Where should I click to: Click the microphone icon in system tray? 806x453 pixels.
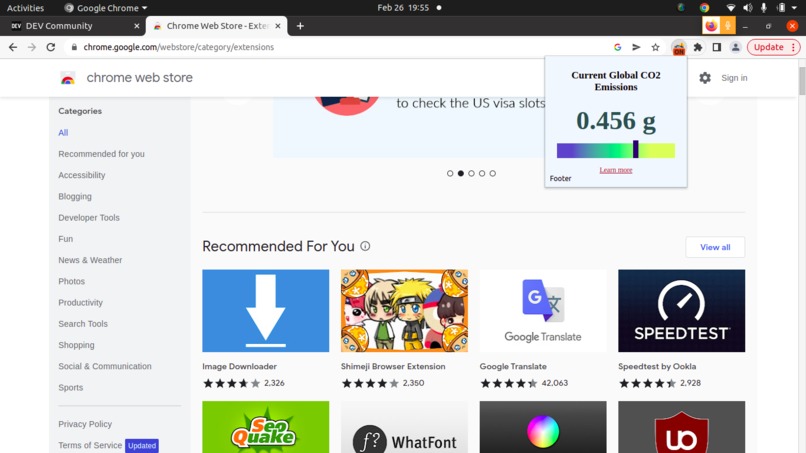pos(764,8)
